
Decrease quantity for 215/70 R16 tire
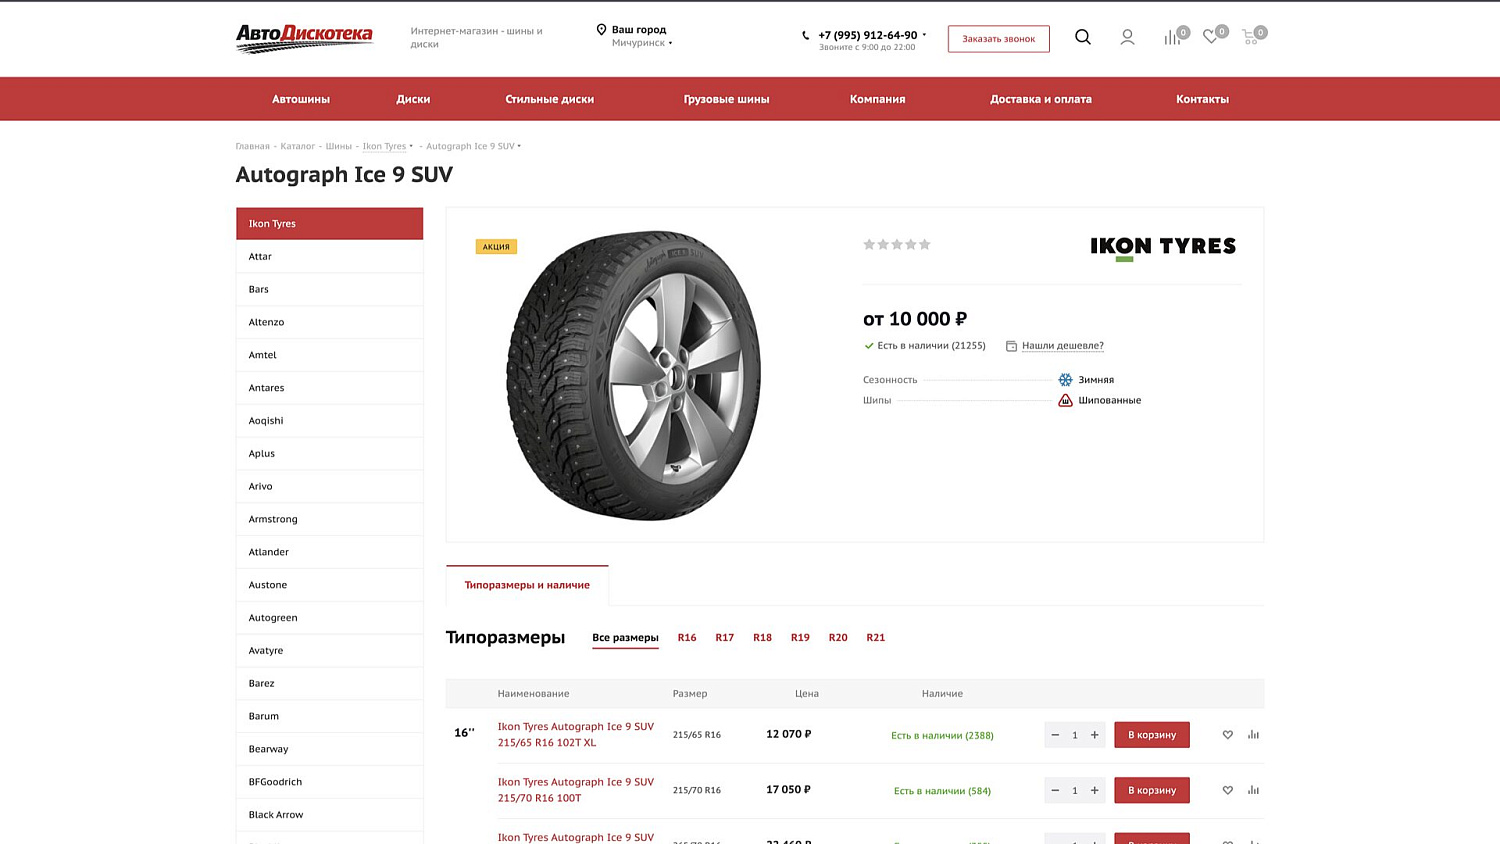[1055, 790]
